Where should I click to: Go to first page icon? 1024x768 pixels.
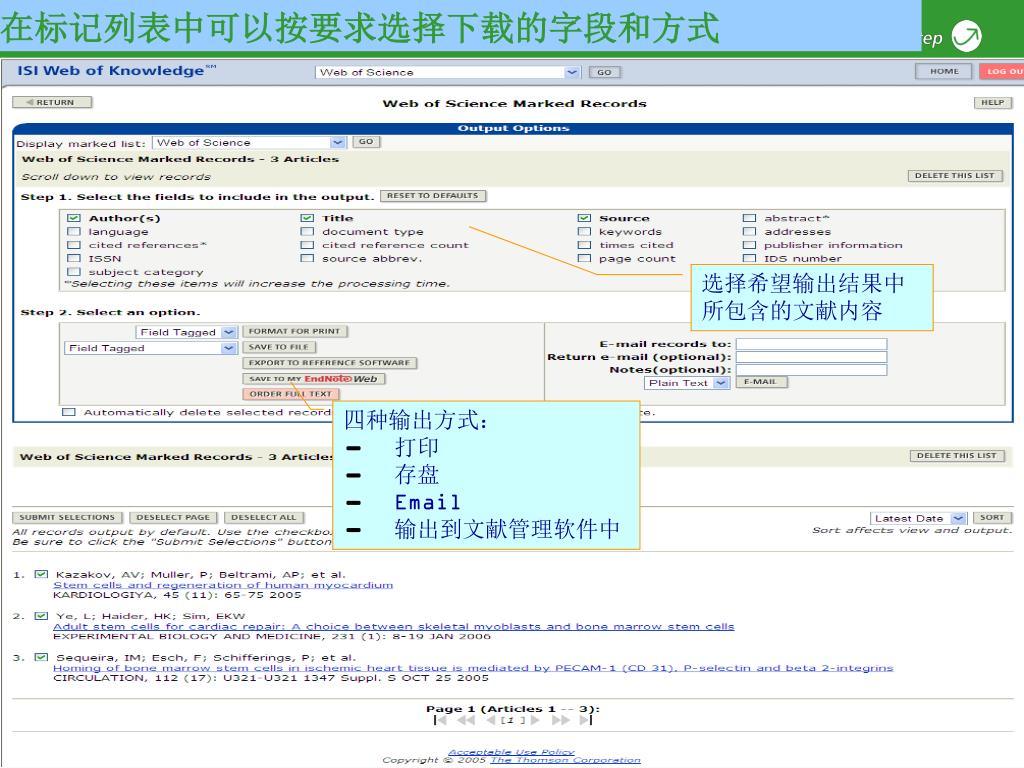point(440,720)
